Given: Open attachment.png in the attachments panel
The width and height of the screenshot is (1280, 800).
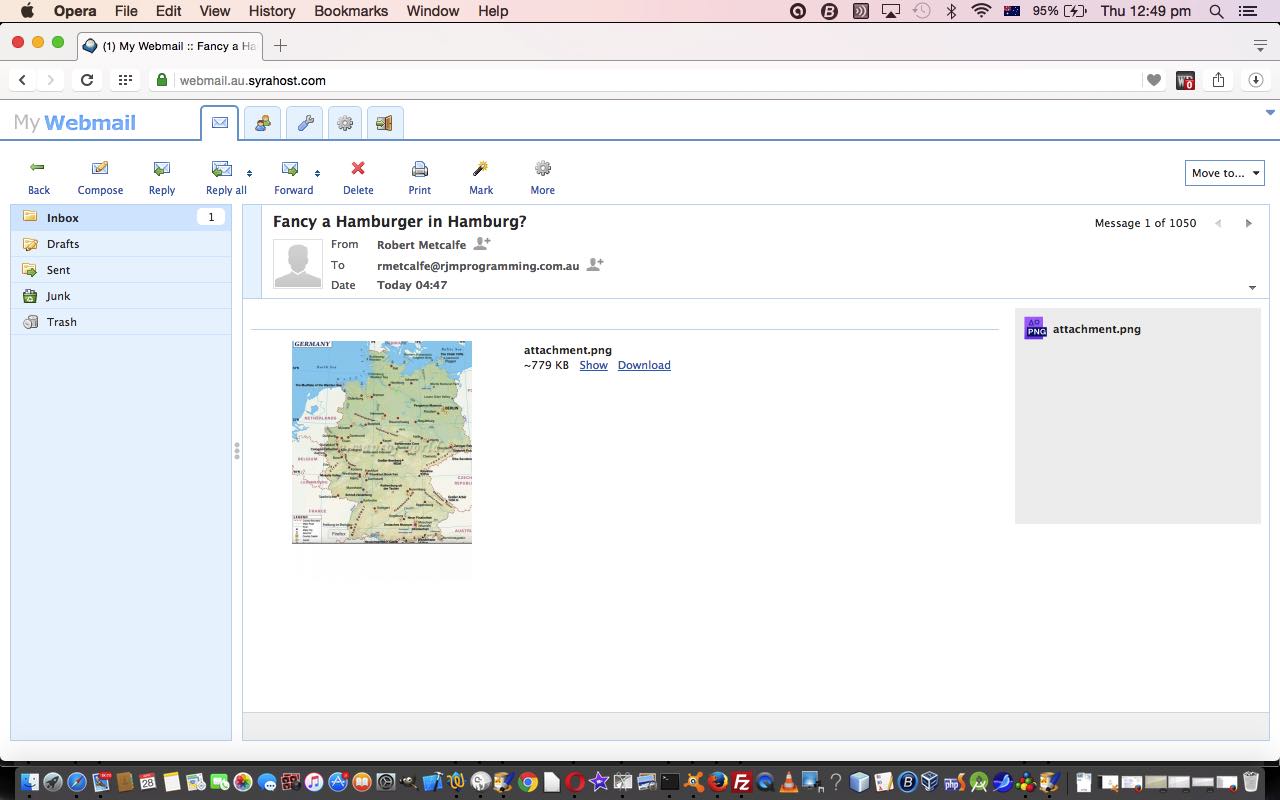Looking at the screenshot, I should [x=1096, y=329].
